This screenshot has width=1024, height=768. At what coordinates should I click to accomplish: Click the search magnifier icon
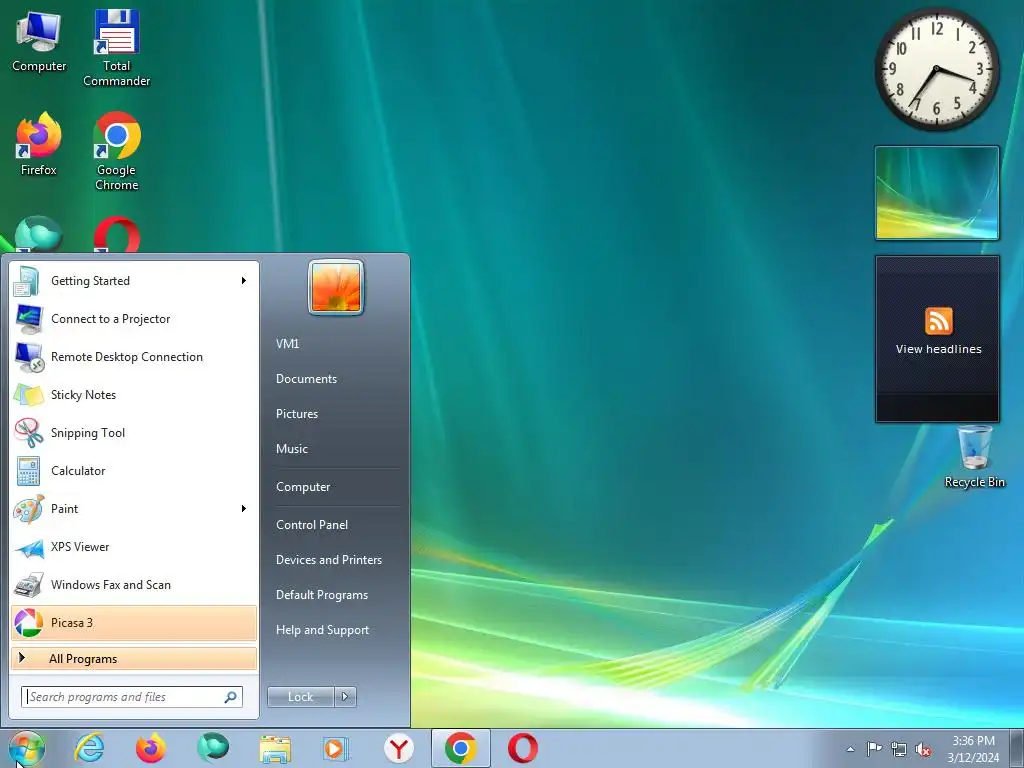[231, 697]
